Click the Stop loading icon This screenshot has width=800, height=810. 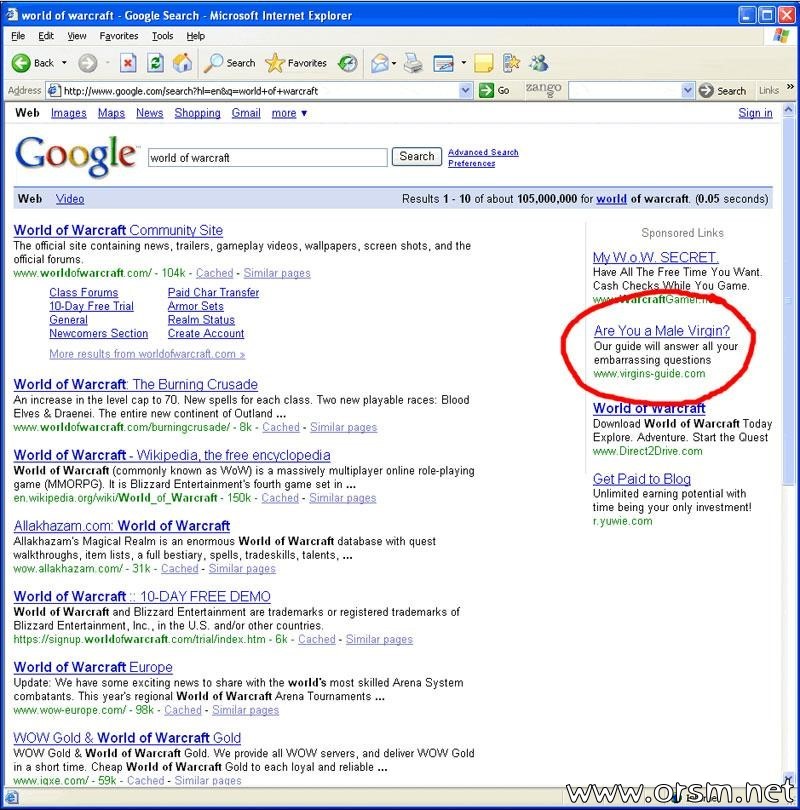pos(128,63)
